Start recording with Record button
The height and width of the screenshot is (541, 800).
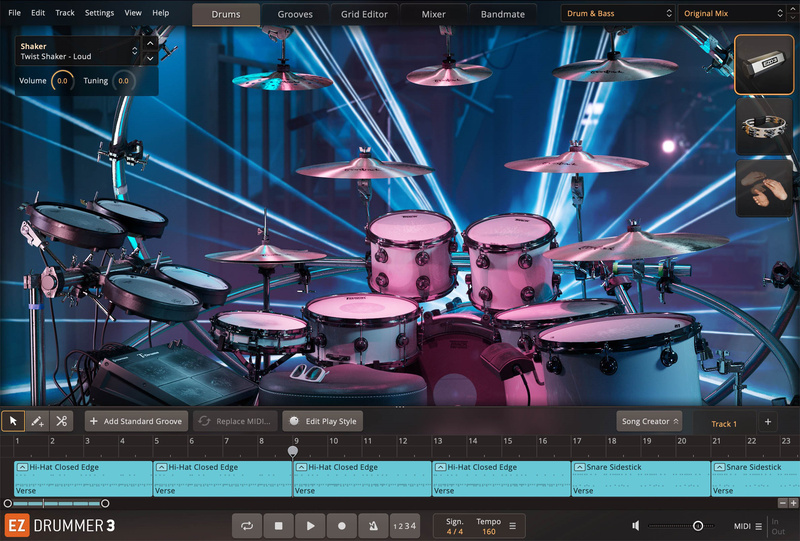point(342,526)
